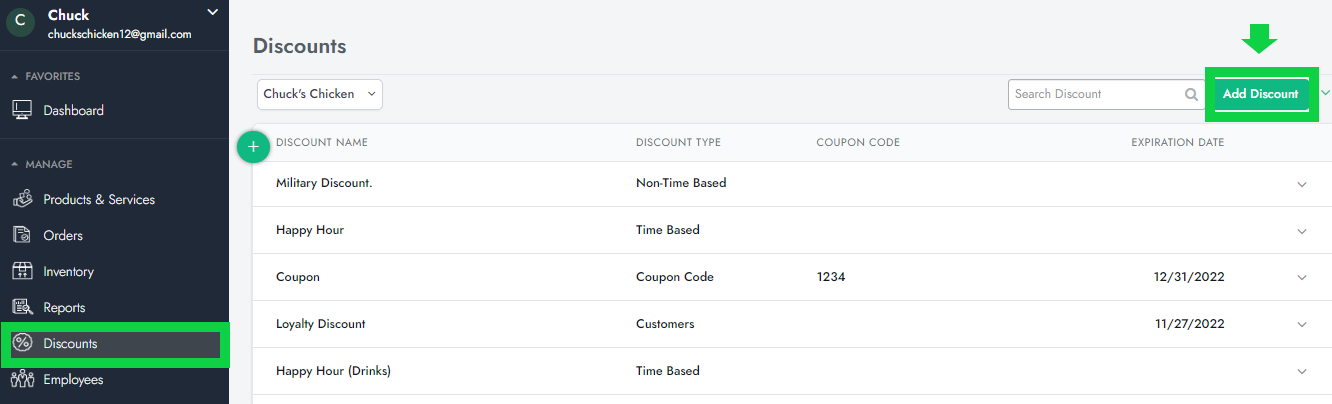Click the Employees people icon
Image resolution: width=1332 pixels, height=404 pixels.
tap(22, 379)
